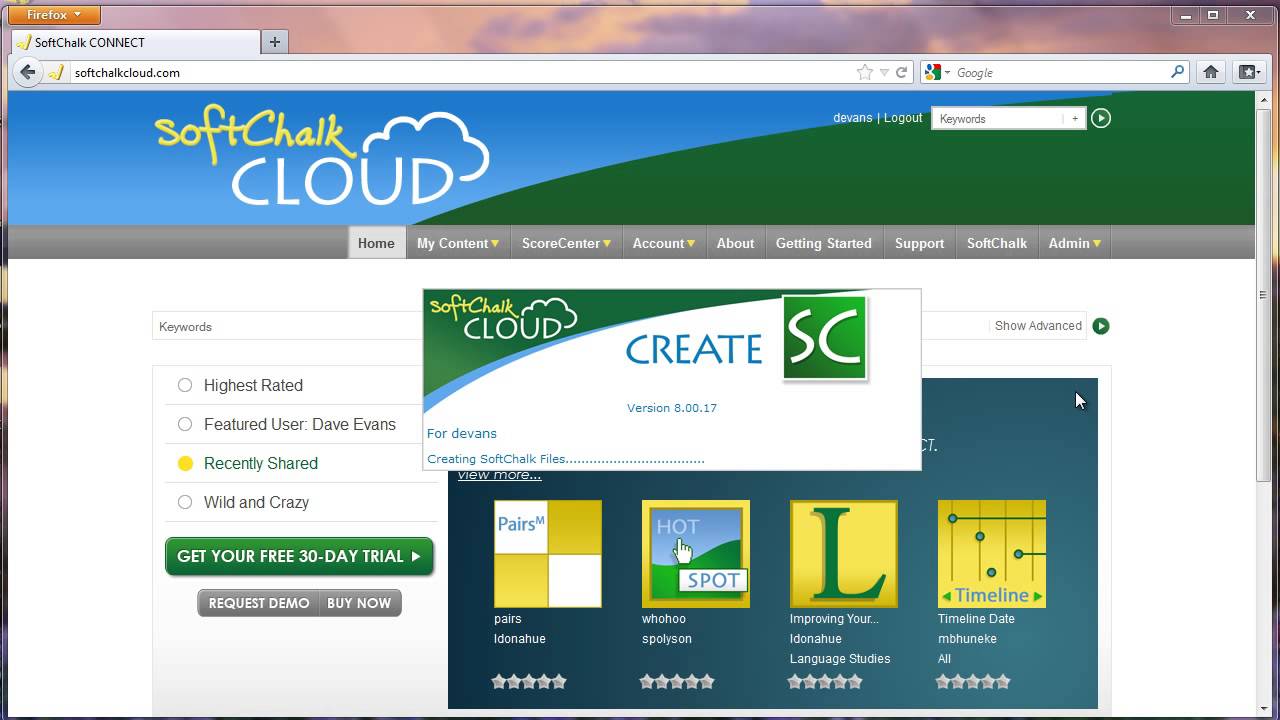Click the bookmark star in address bar
The image size is (1280, 720).
tap(865, 72)
